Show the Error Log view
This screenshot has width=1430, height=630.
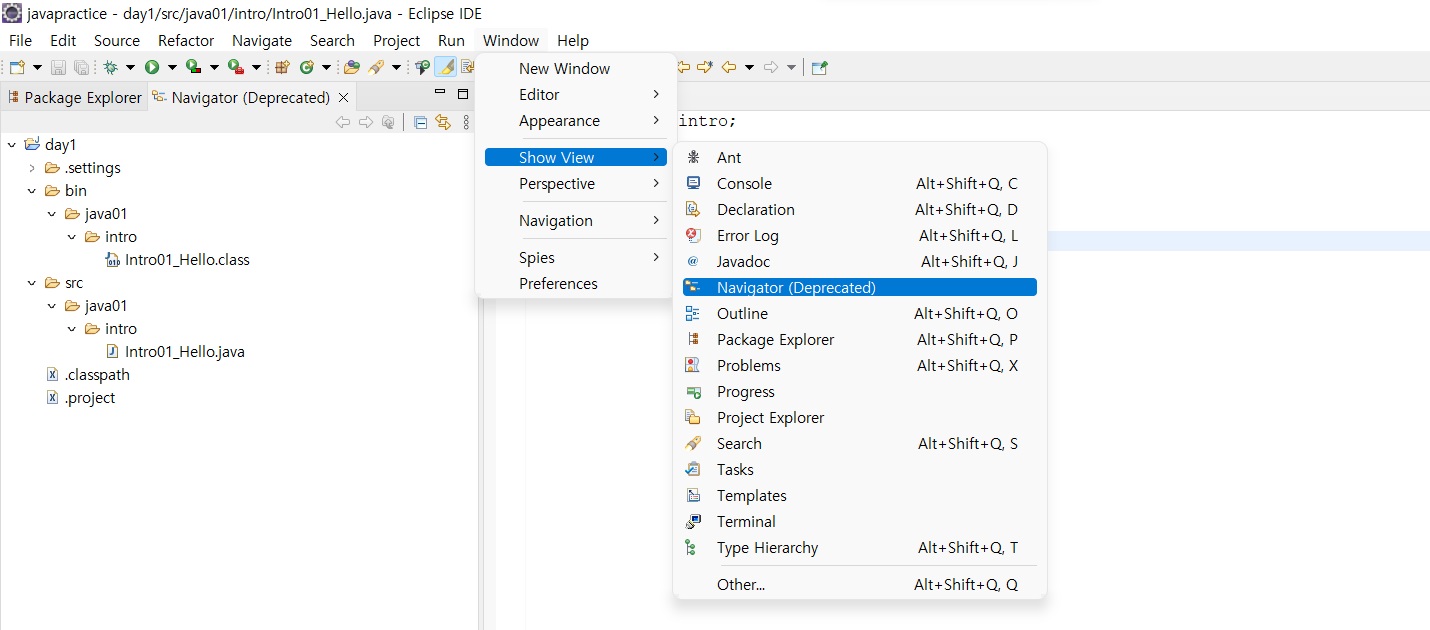(860, 236)
